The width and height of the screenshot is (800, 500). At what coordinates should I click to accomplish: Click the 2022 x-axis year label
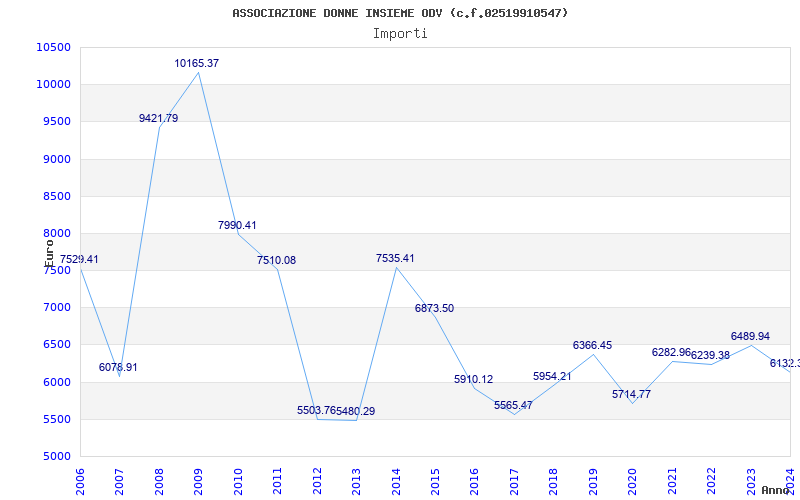(711, 481)
